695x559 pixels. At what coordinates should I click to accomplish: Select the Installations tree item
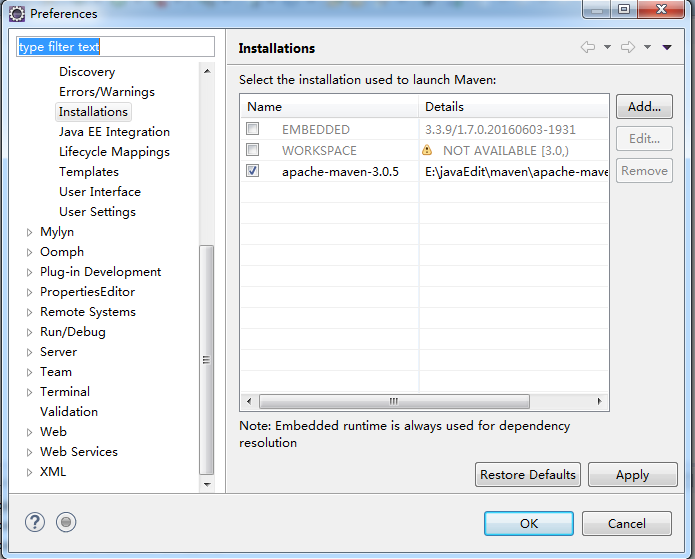pyautogui.click(x=93, y=112)
